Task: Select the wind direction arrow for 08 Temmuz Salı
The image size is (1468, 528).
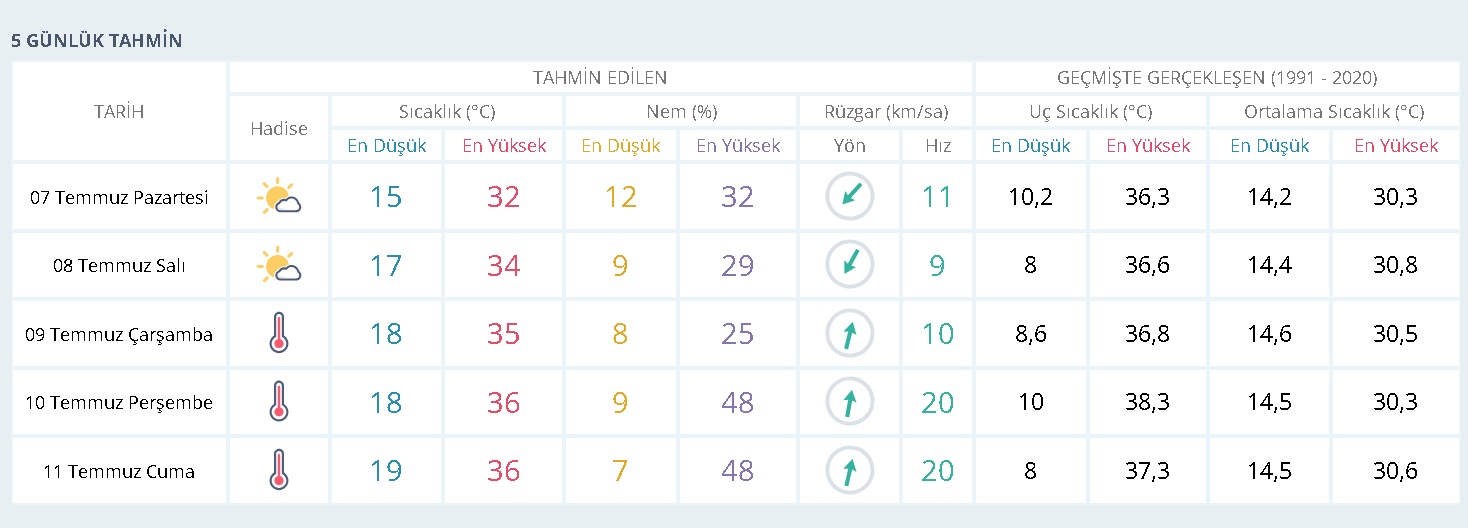Action: (x=849, y=266)
